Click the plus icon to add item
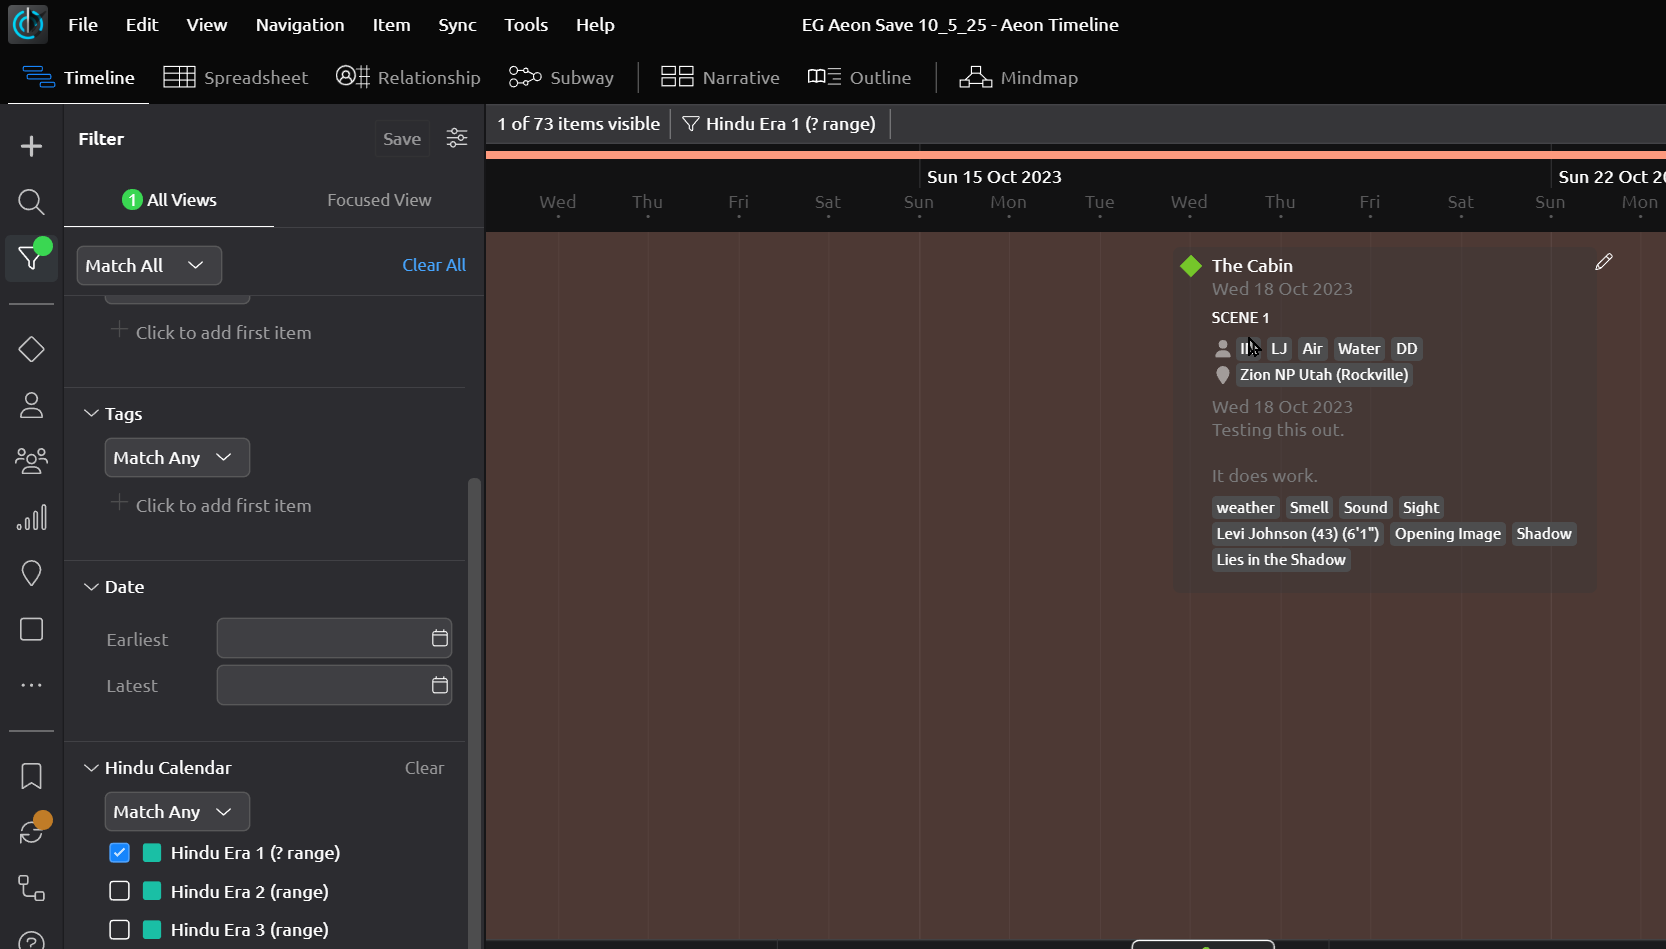Image resolution: width=1666 pixels, height=949 pixels. [x=31, y=146]
